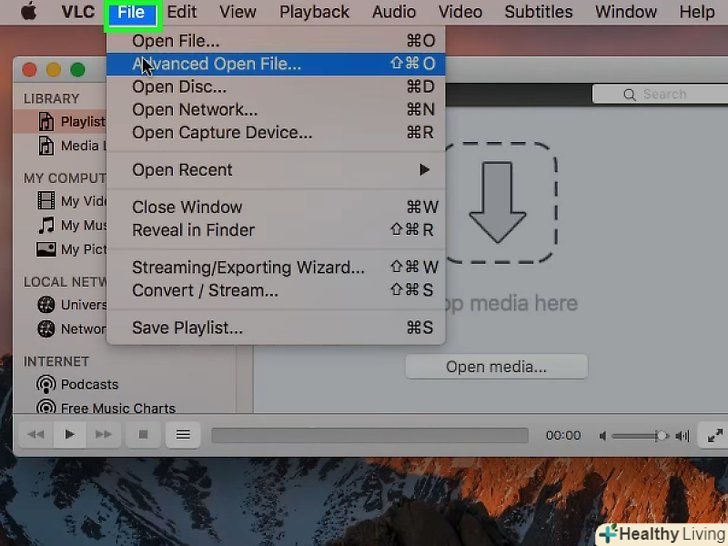
Task: Adjust the volume slider
Action: tap(640, 436)
